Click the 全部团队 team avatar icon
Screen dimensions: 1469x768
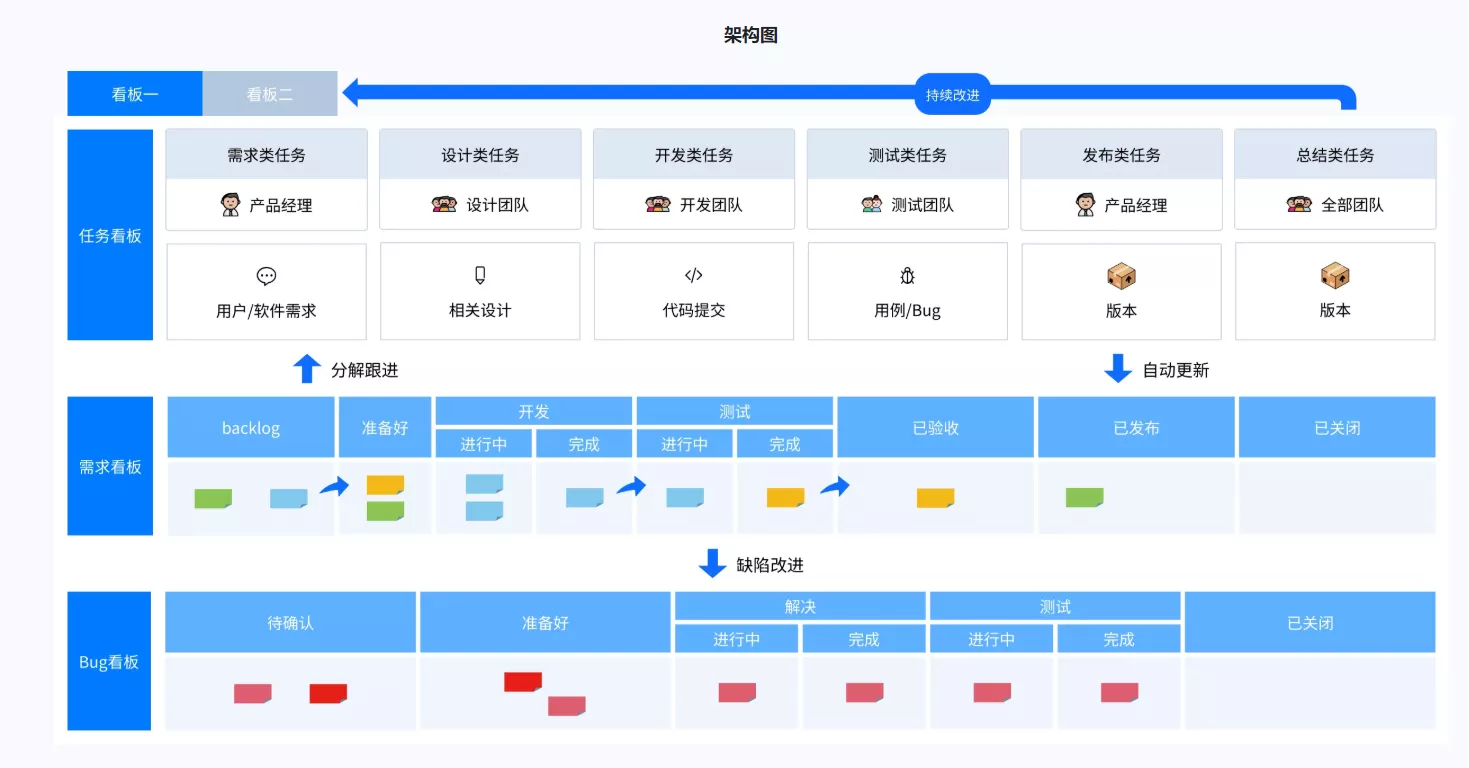coord(1299,205)
